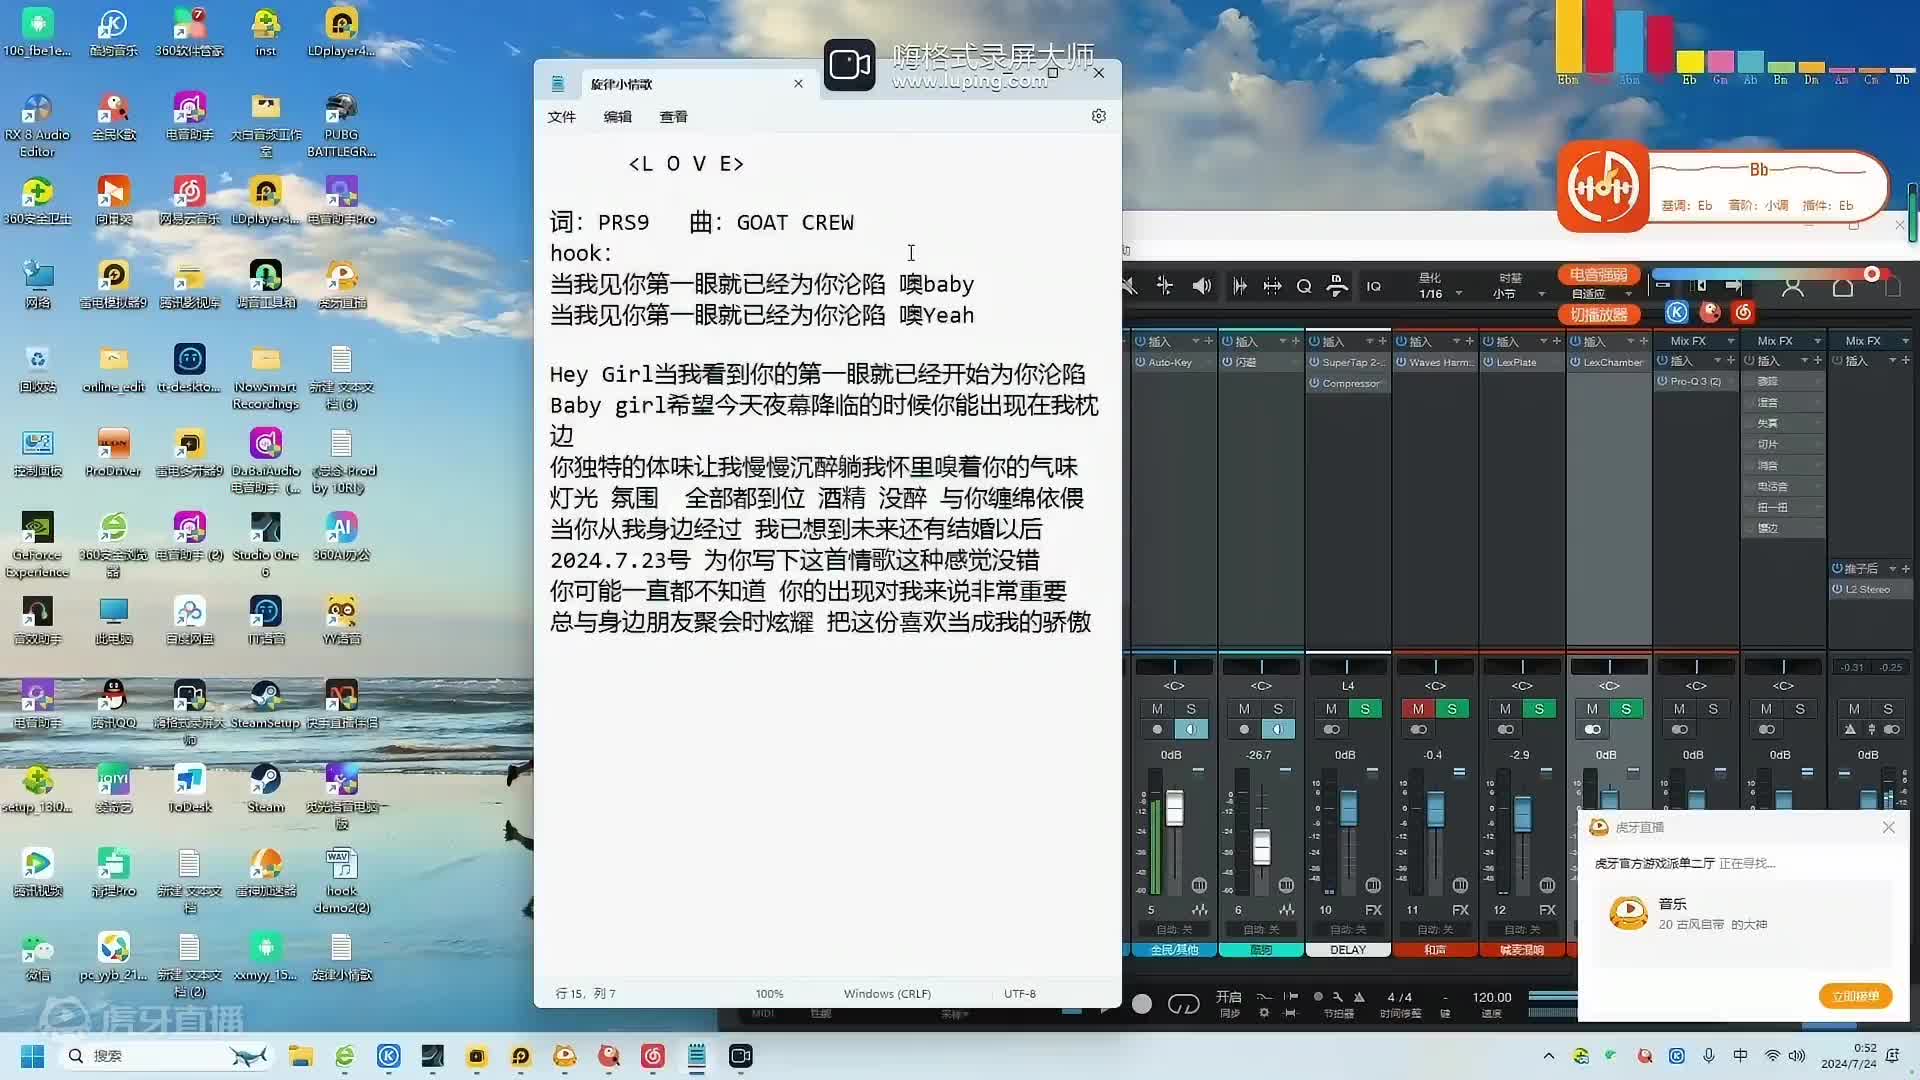The width and height of the screenshot is (1920, 1080).
Task: Open the 文件 menu in the lyrics notepad
Action: pyautogui.click(x=562, y=117)
